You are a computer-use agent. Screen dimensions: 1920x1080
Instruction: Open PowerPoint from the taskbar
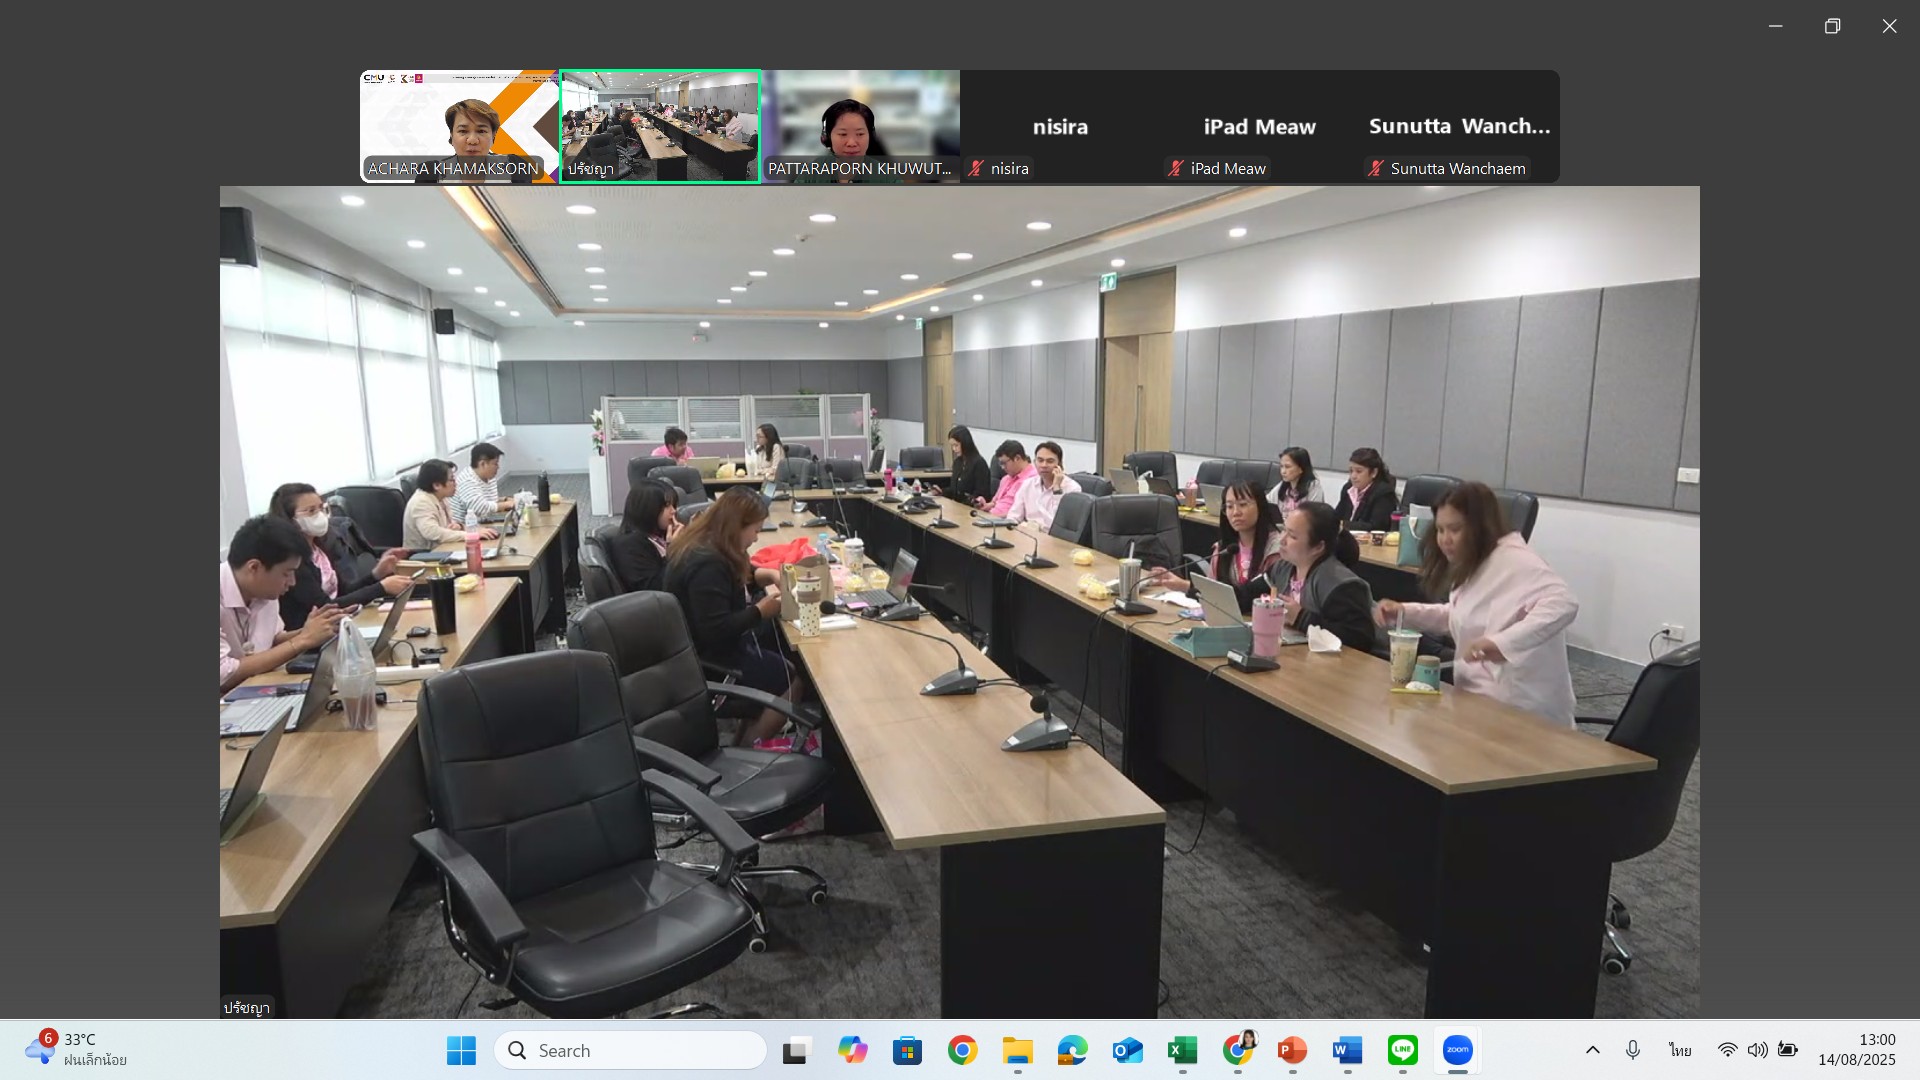[1292, 1050]
